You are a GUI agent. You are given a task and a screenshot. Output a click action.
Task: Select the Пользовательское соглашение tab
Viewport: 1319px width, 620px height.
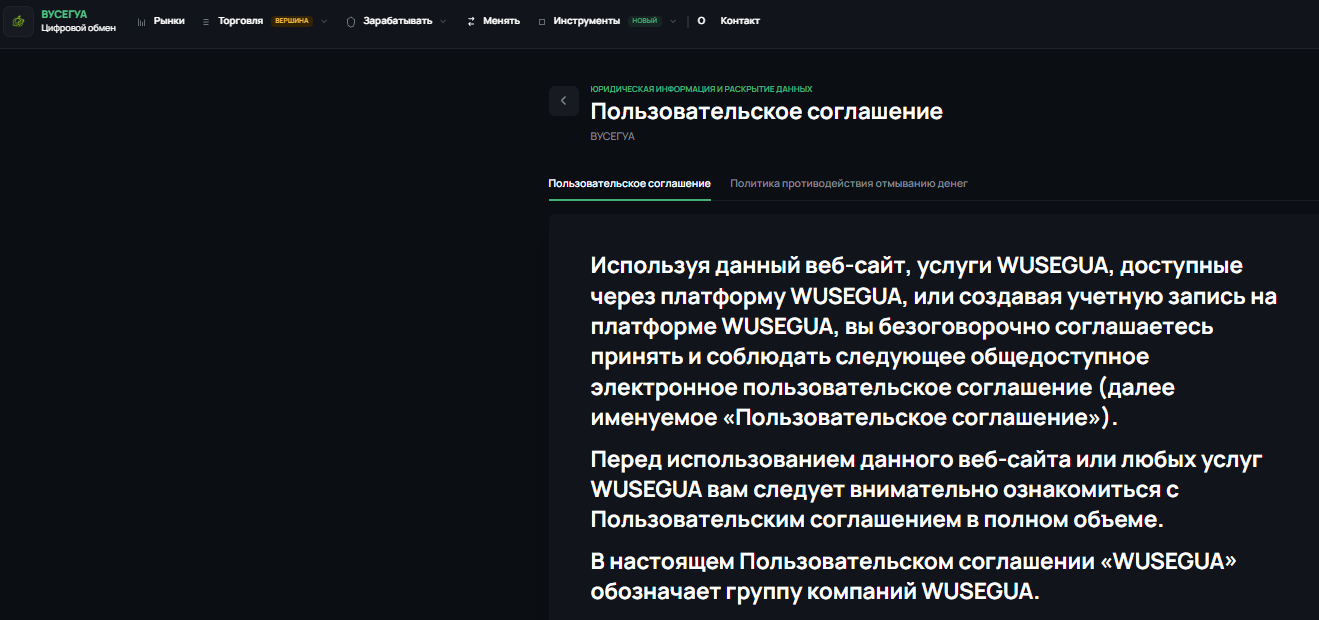[630, 184]
